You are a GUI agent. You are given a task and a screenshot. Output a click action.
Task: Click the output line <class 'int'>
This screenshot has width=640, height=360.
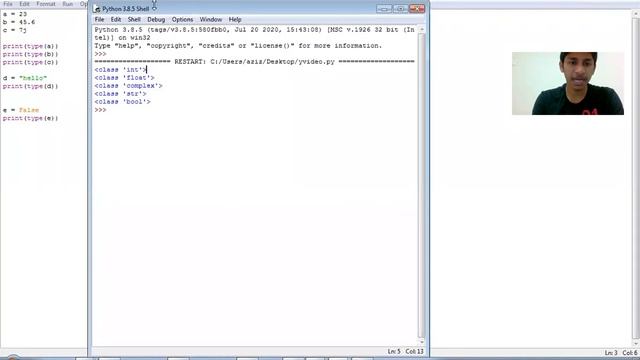click(120, 70)
